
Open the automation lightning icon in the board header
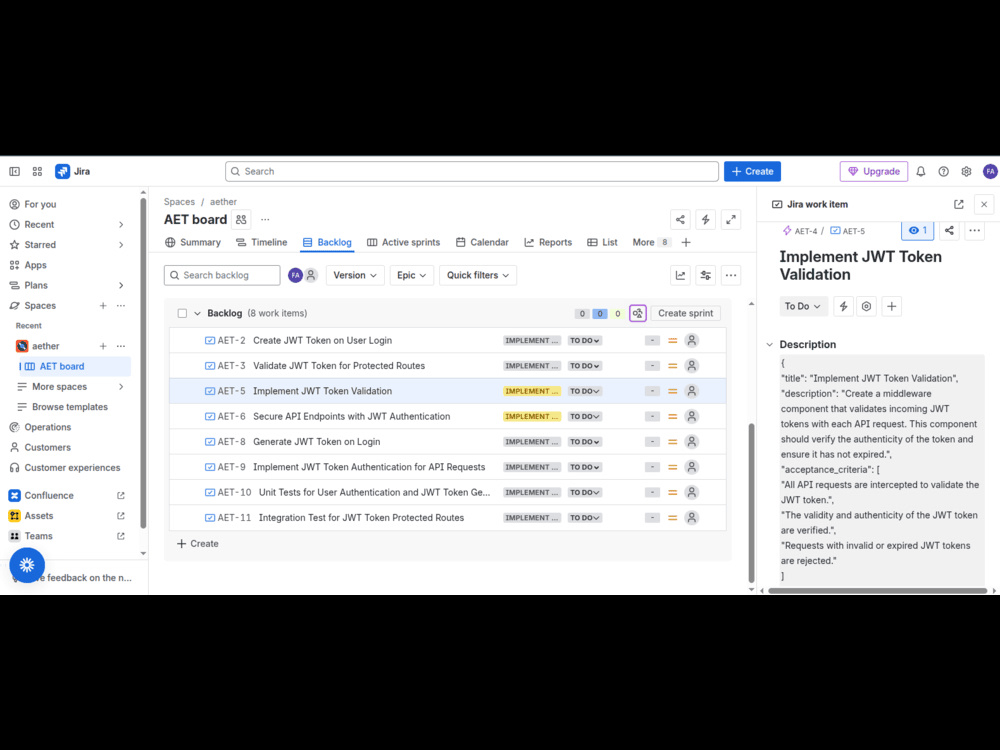705,219
